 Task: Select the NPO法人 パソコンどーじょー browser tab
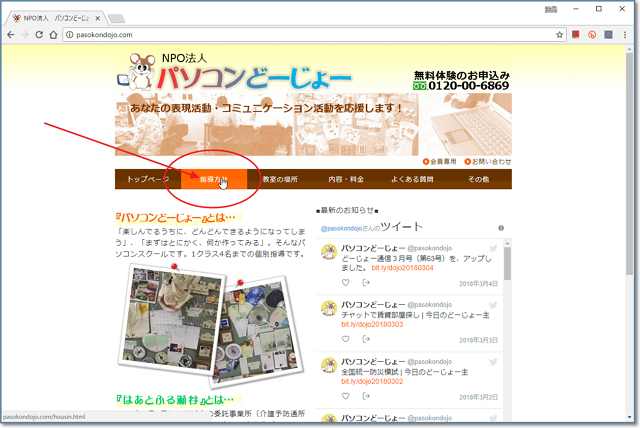pos(55,18)
